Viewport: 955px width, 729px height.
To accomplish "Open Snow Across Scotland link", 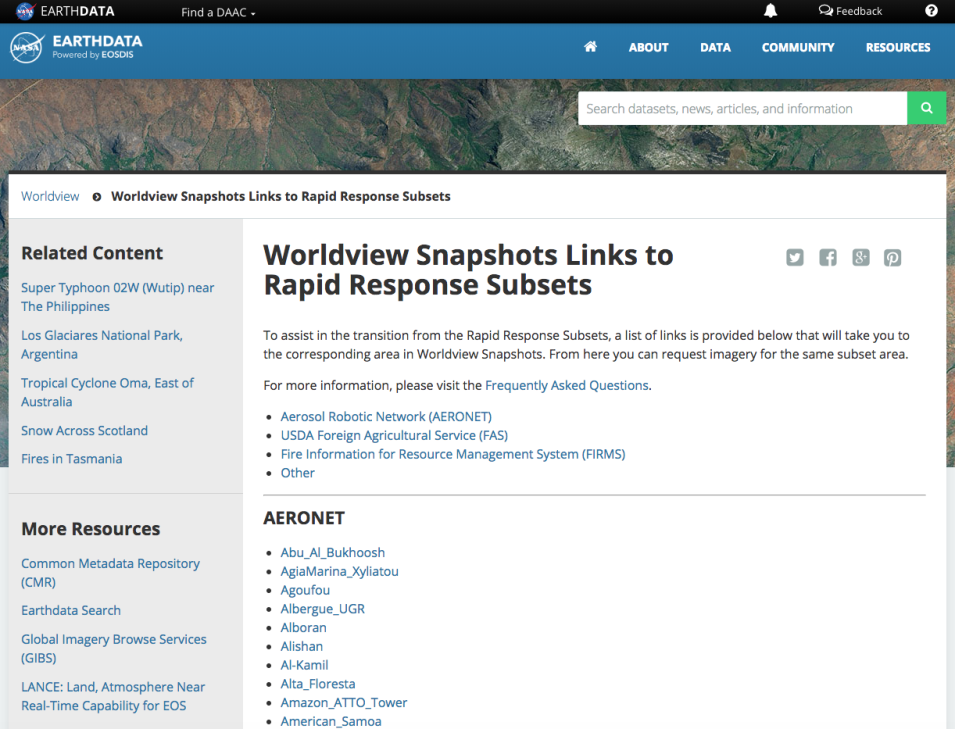I will pos(84,431).
